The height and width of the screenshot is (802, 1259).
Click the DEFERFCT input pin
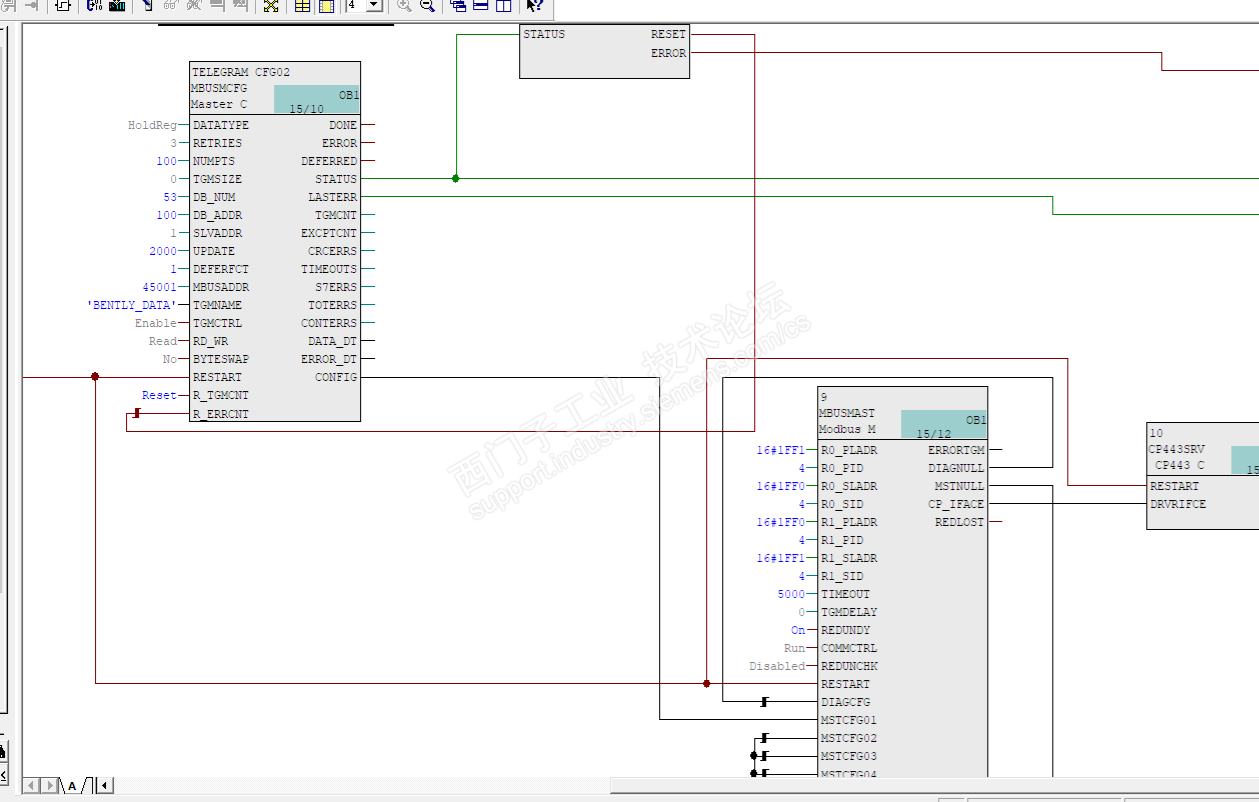[x=220, y=269]
